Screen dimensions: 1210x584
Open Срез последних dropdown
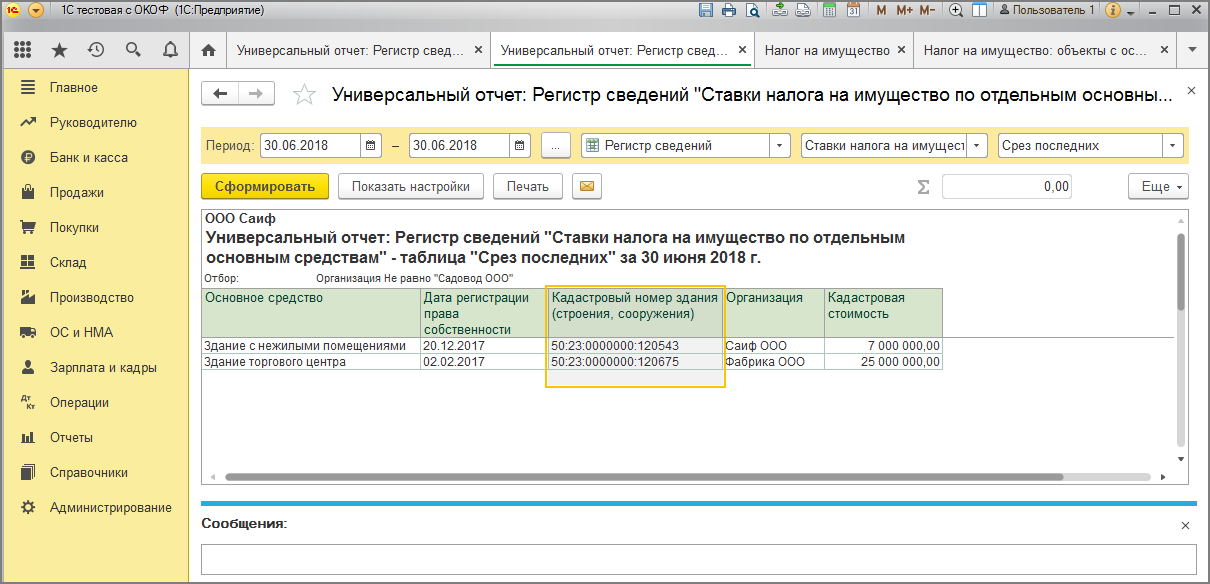[1174, 146]
